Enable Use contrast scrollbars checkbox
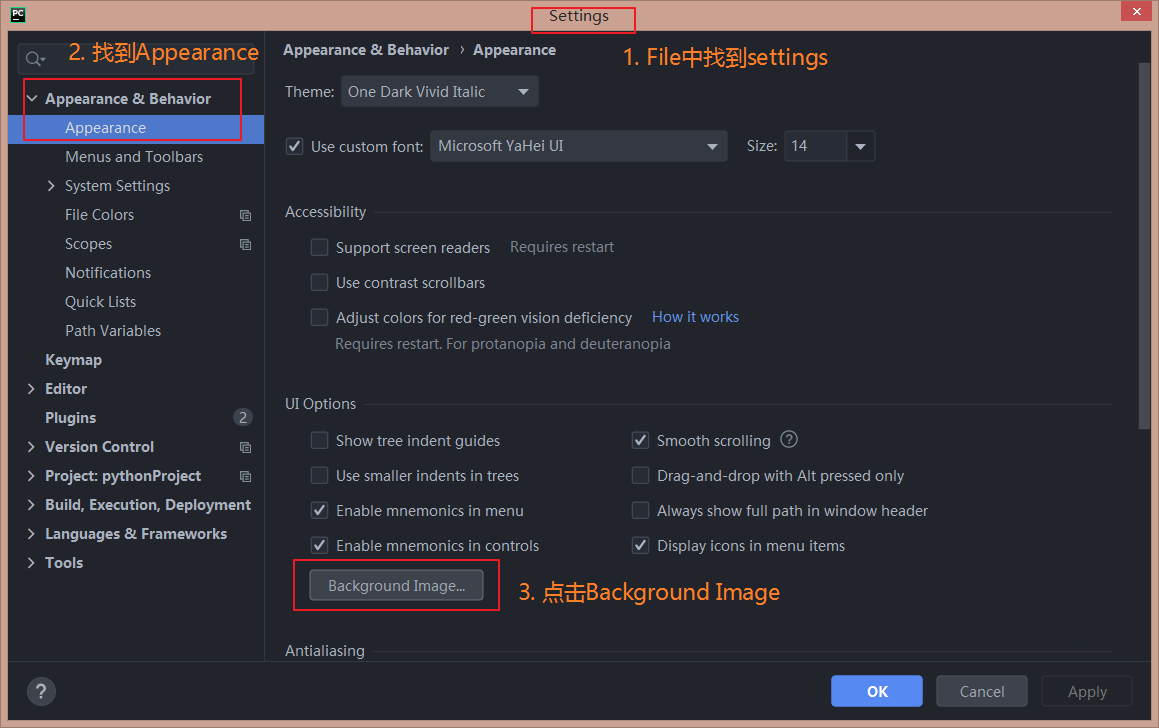The width and height of the screenshot is (1159, 728). (319, 282)
